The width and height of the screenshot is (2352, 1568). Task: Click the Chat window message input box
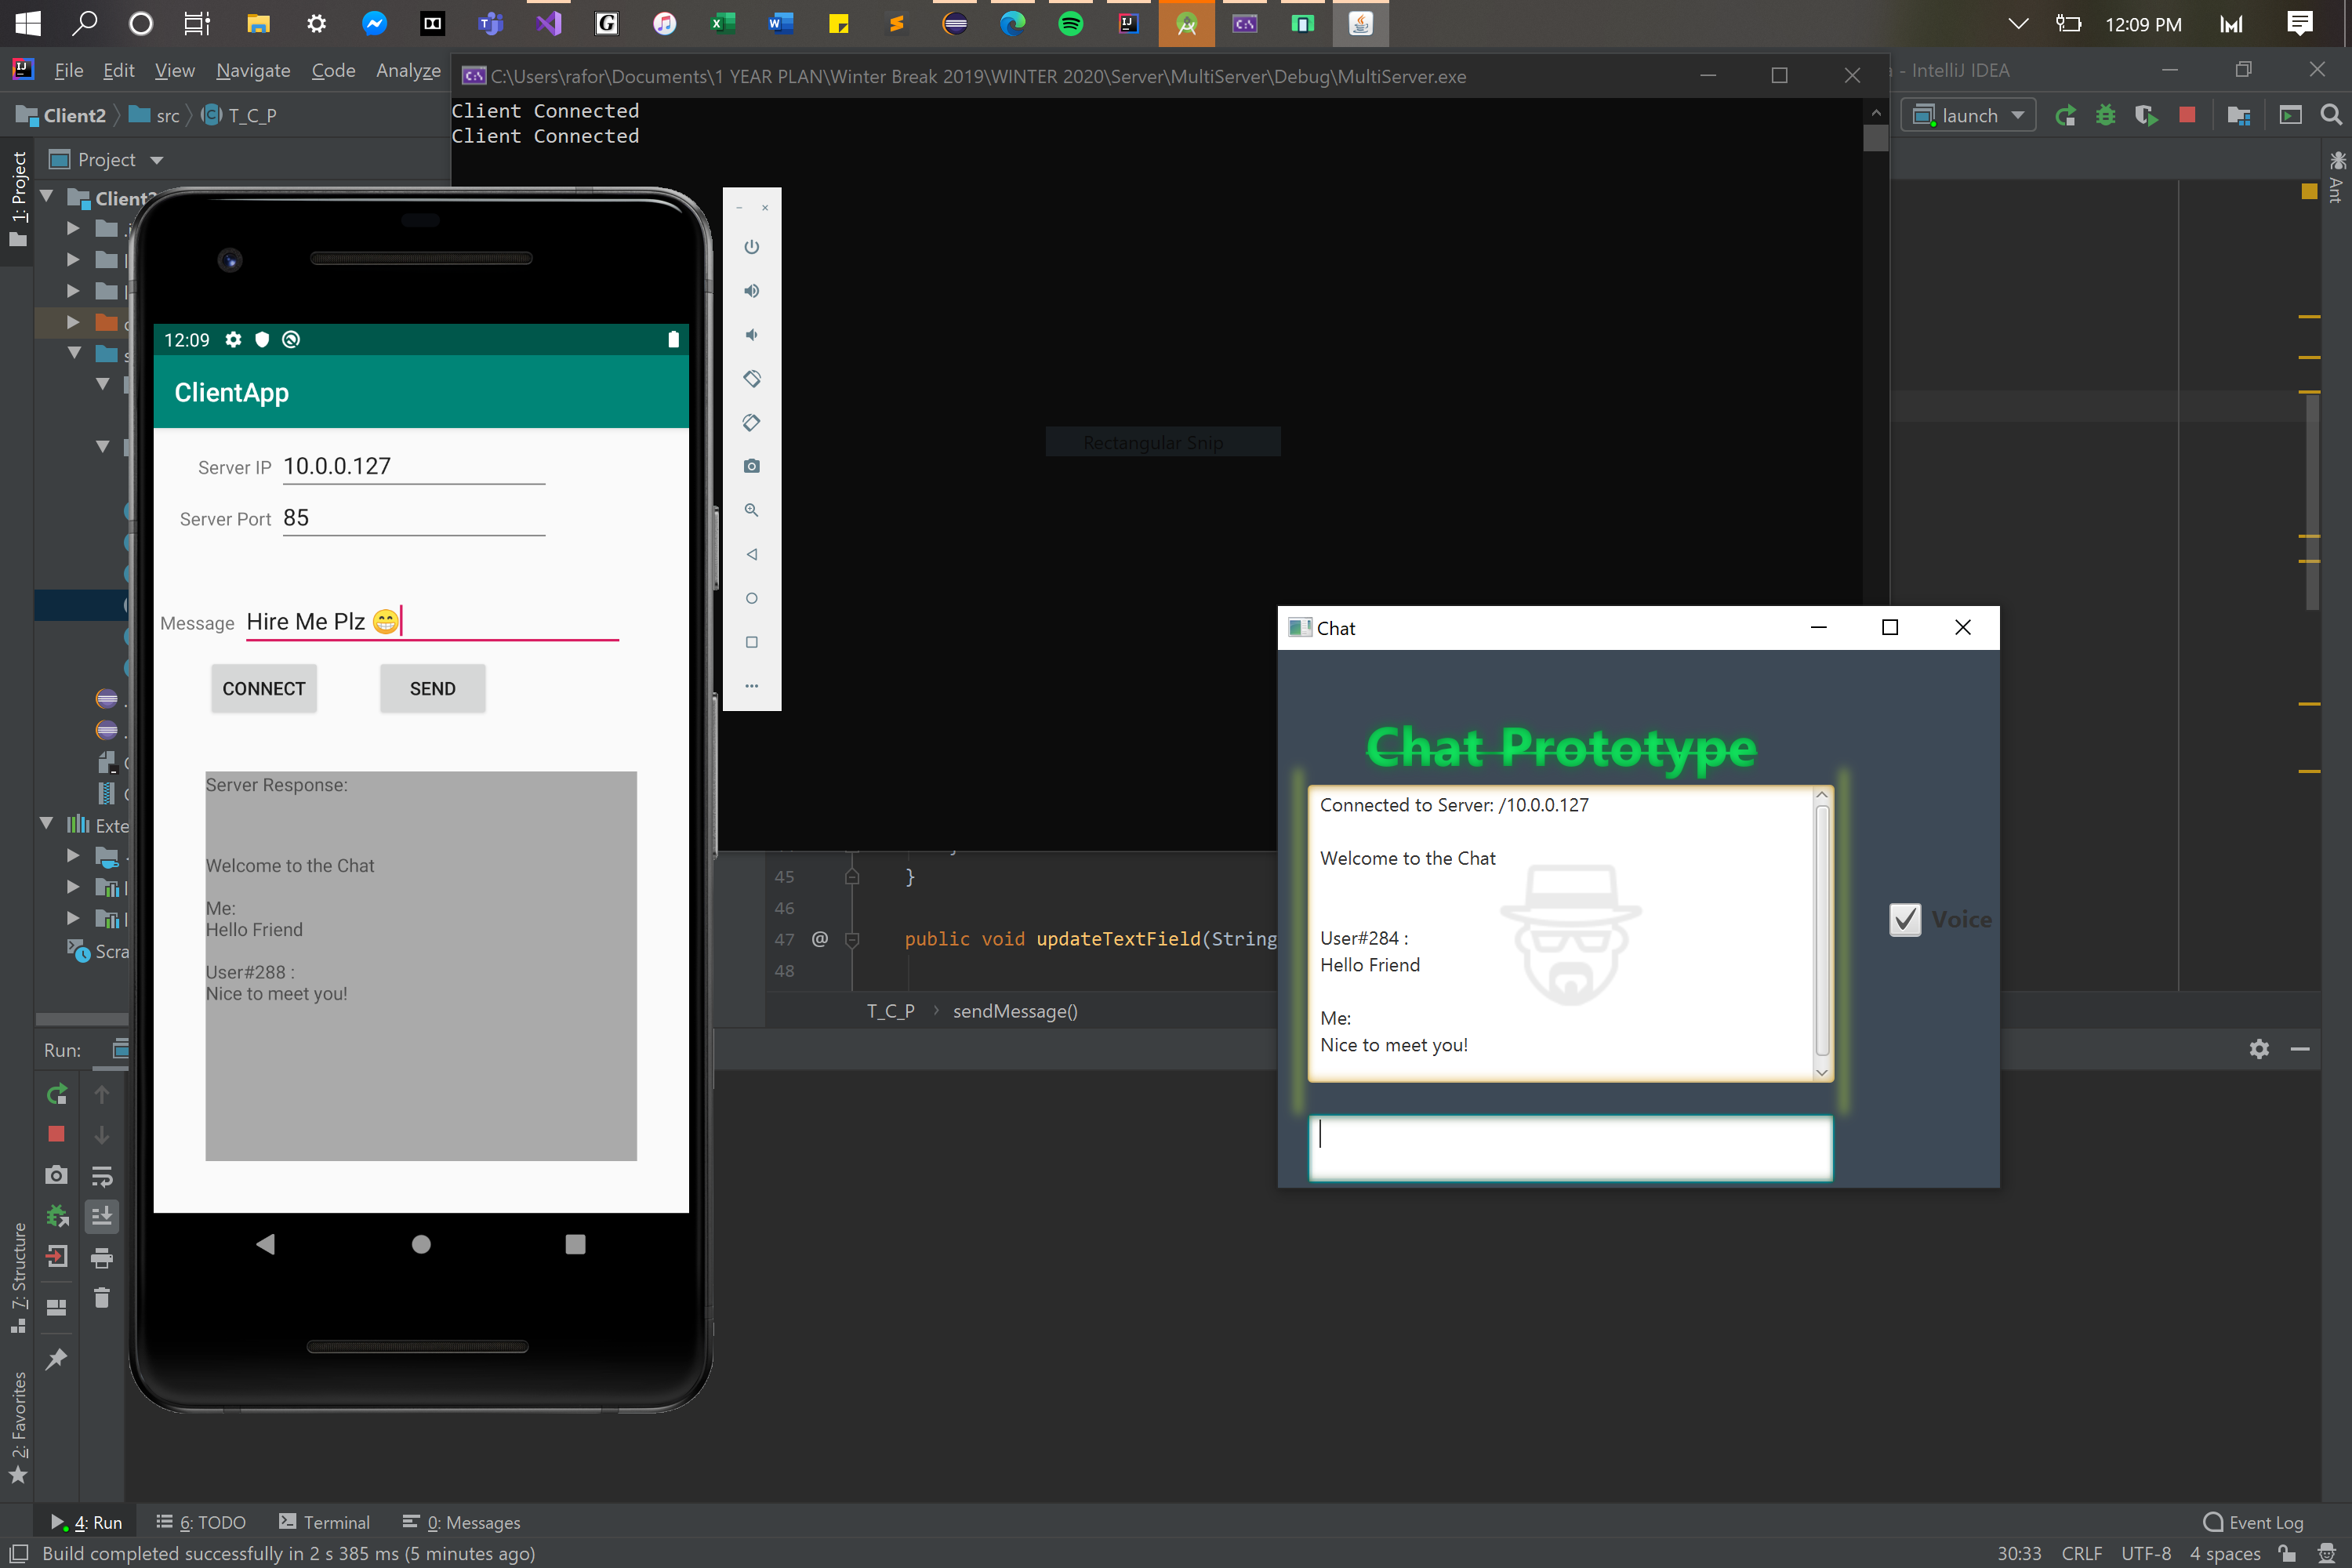coord(1570,1148)
